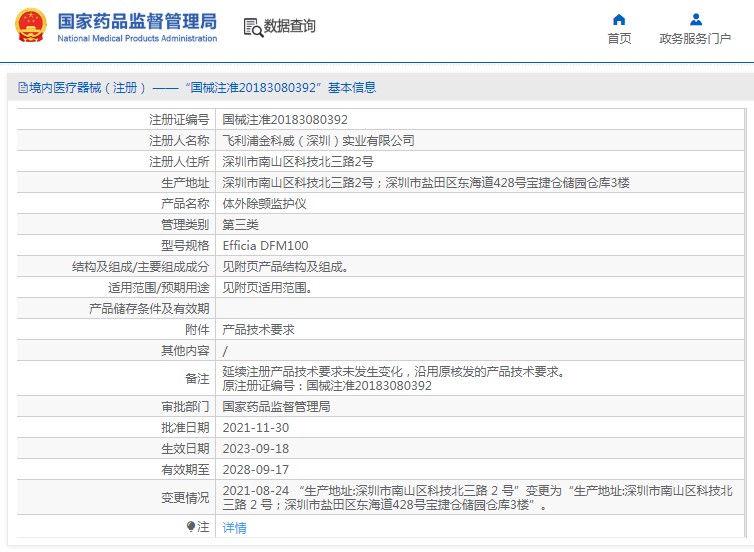
Task: Click the 批准日期 row label
Action: pos(185,427)
